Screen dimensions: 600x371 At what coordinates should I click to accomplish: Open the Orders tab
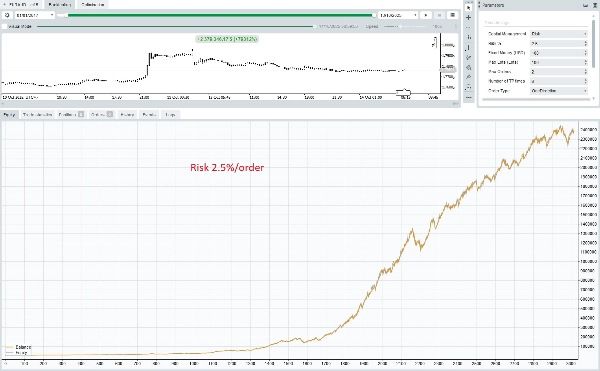click(101, 114)
